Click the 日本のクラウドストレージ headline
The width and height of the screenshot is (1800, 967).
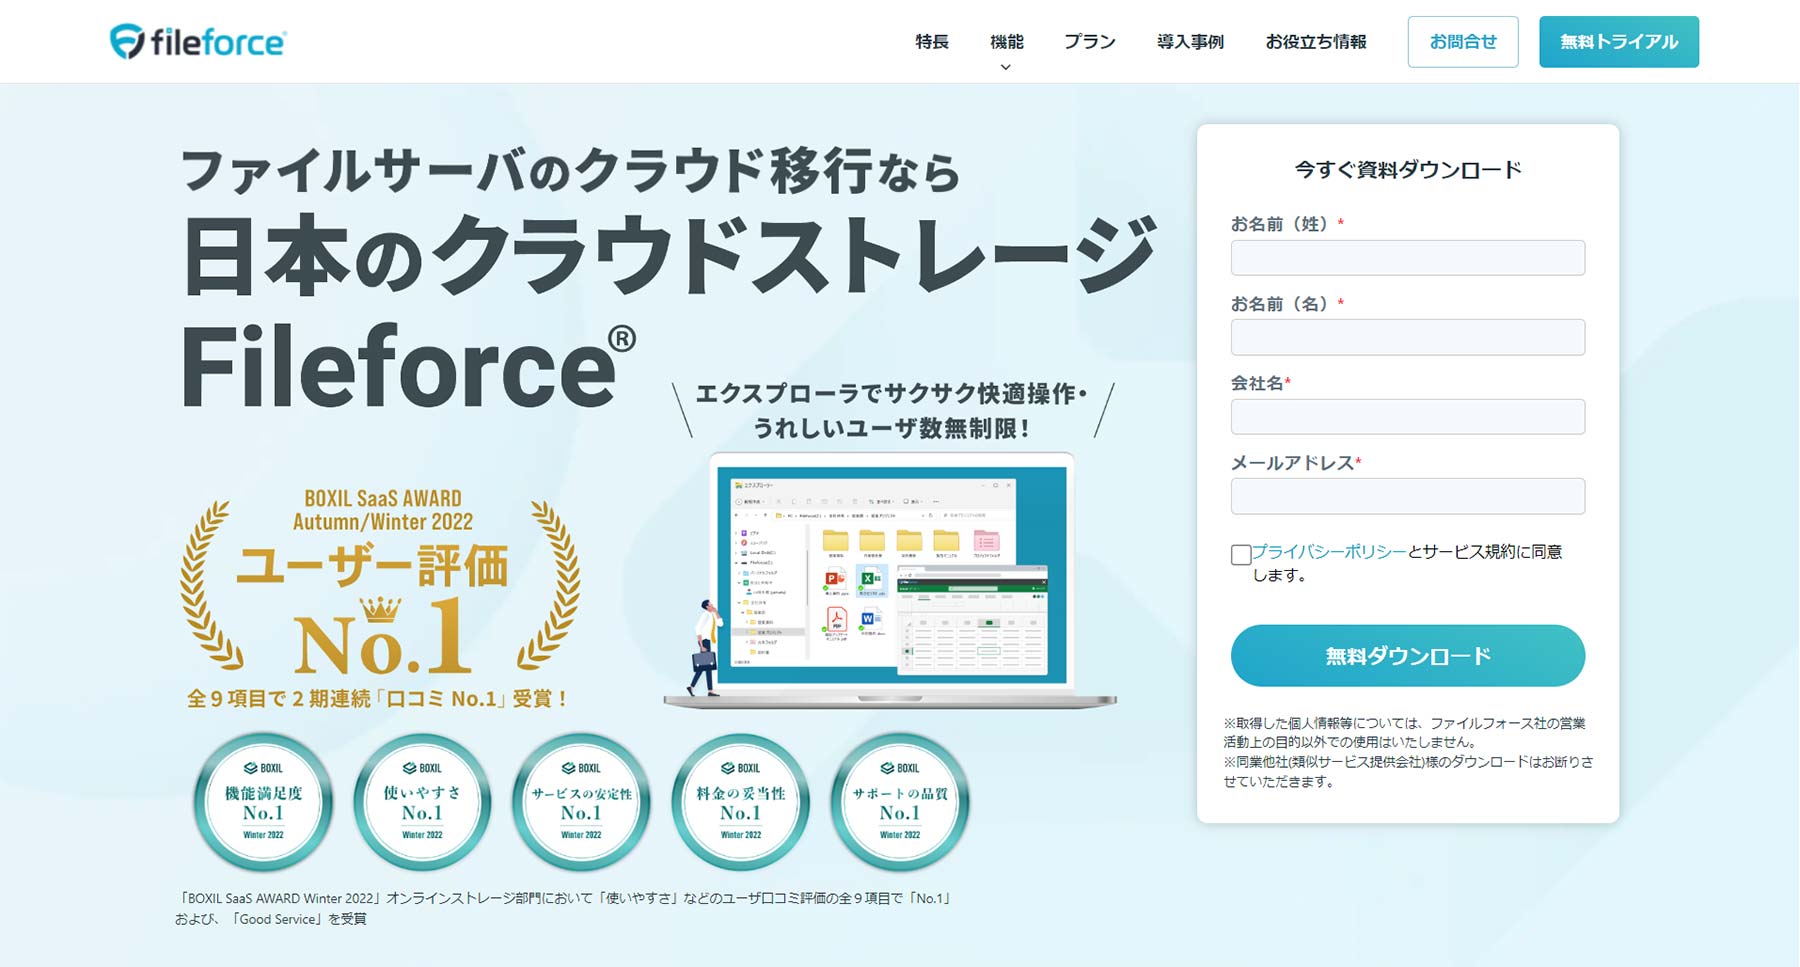669,254
